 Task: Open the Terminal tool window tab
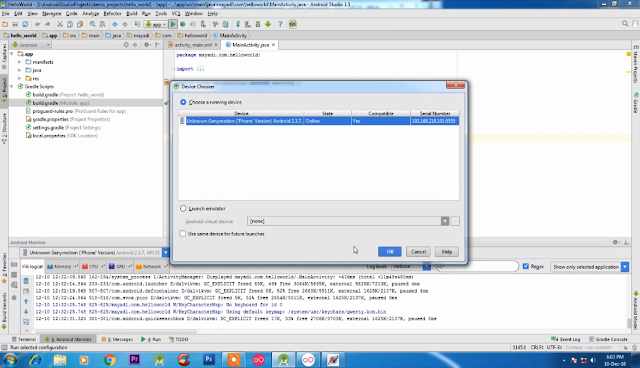click(x=24, y=339)
